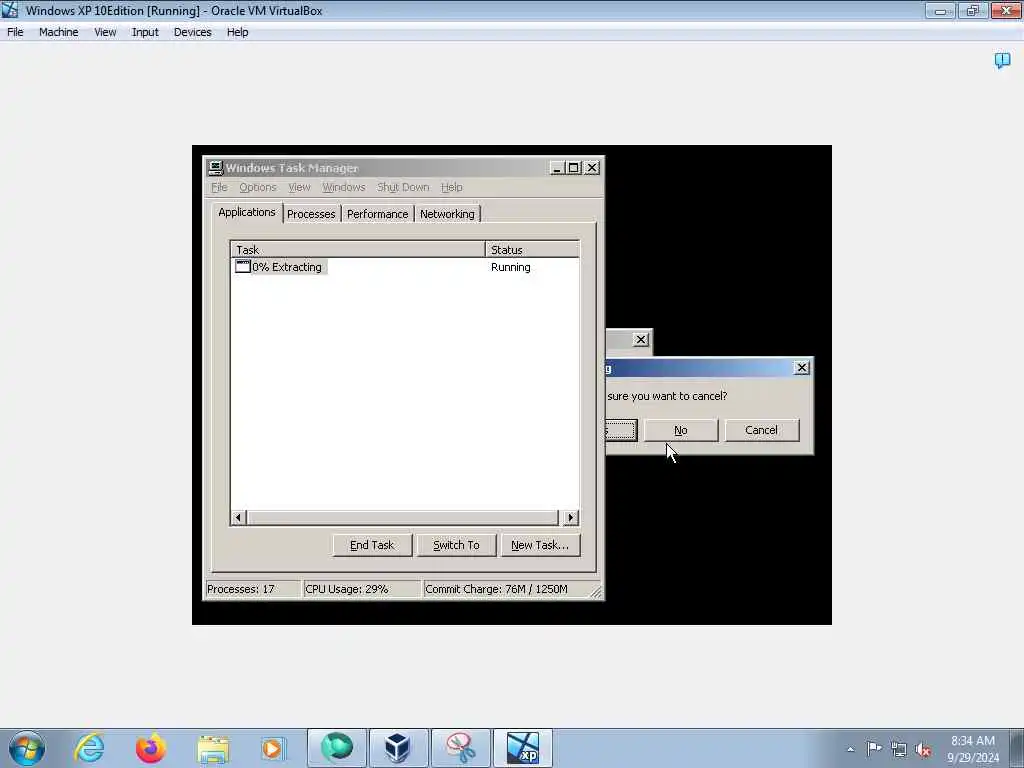Select the 0% Extracting task row
1024x768 pixels.
click(x=405, y=267)
